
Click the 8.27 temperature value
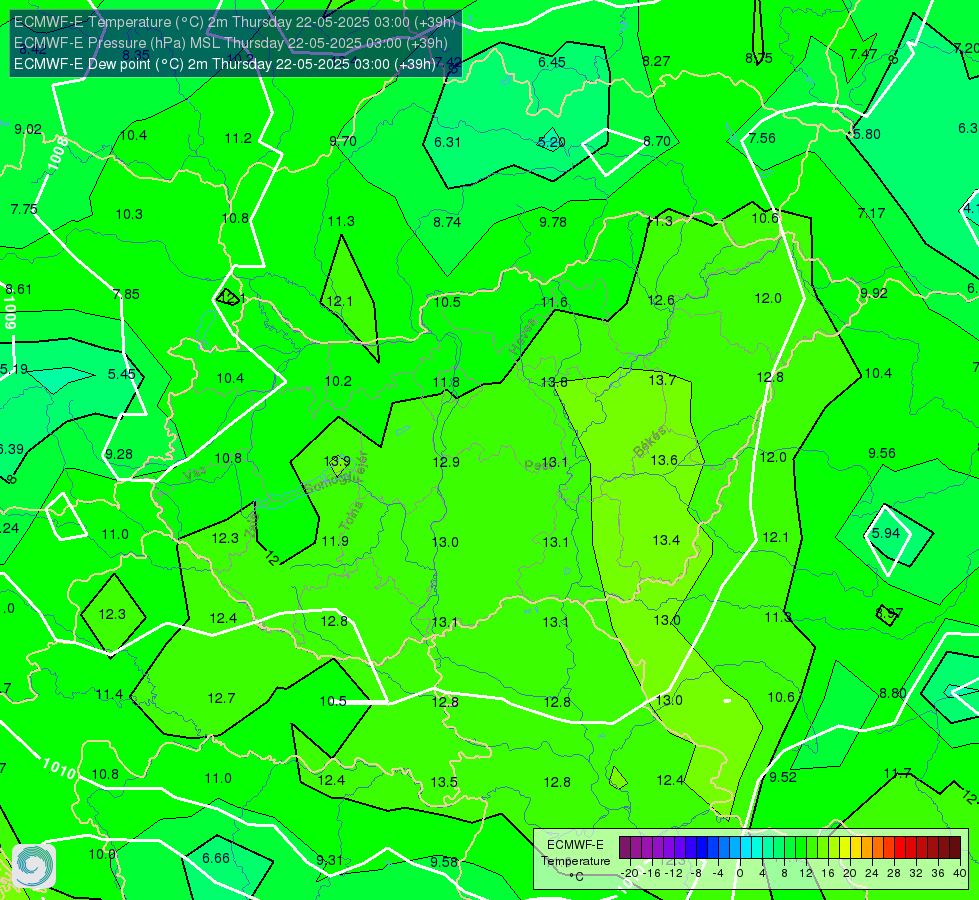click(656, 61)
